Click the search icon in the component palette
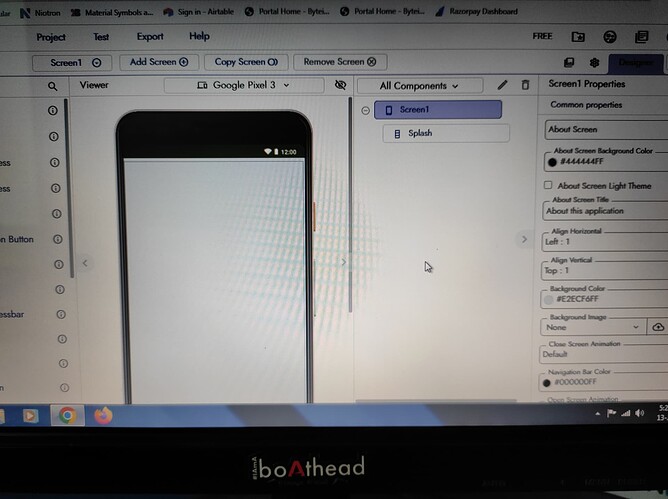668x499 pixels. coord(52,87)
